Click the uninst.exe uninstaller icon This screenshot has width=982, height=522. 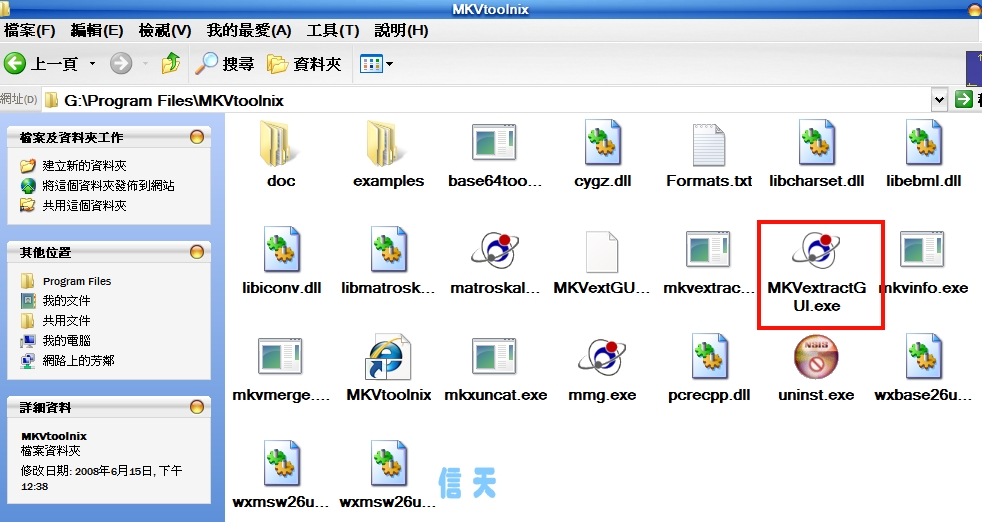click(816, 359)
